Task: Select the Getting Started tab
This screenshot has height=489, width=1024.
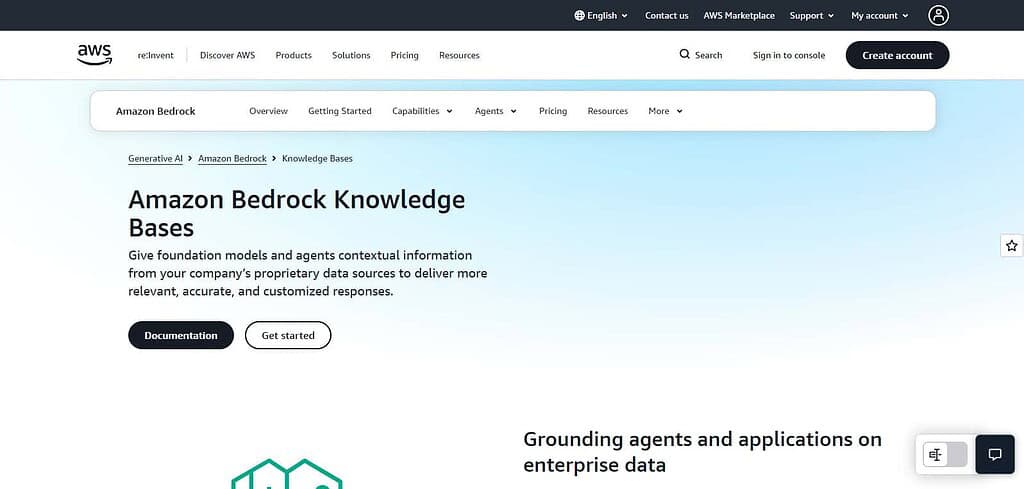Action: point(340,111)
